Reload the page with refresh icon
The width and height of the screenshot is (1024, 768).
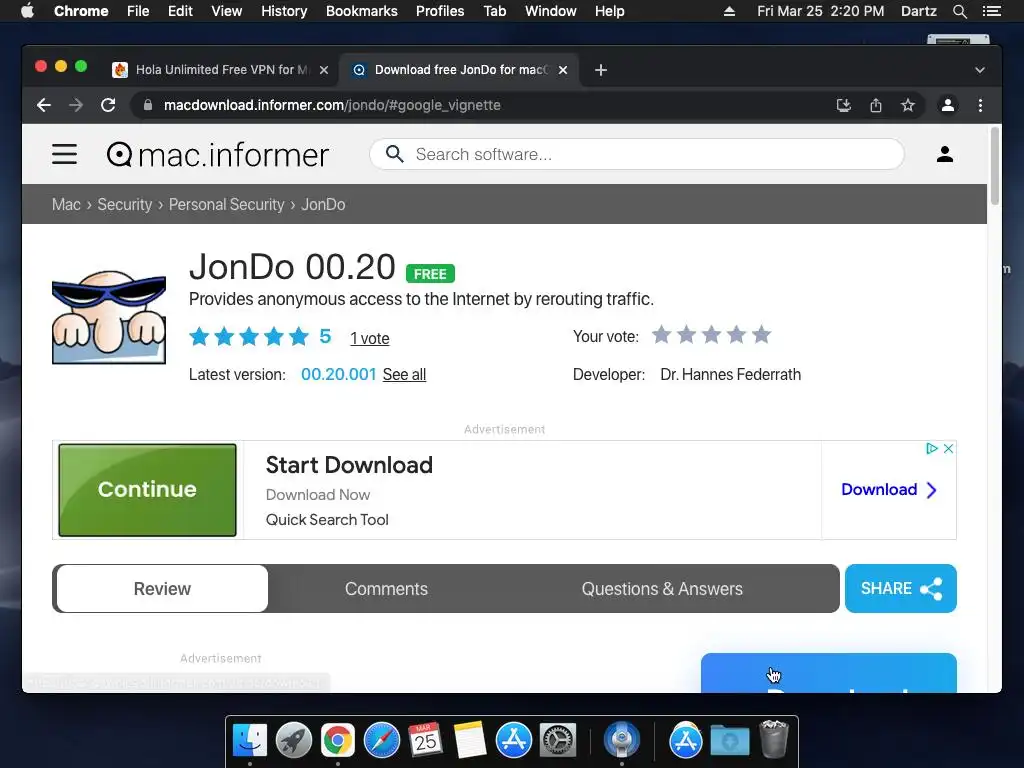(x=108, y=105)
